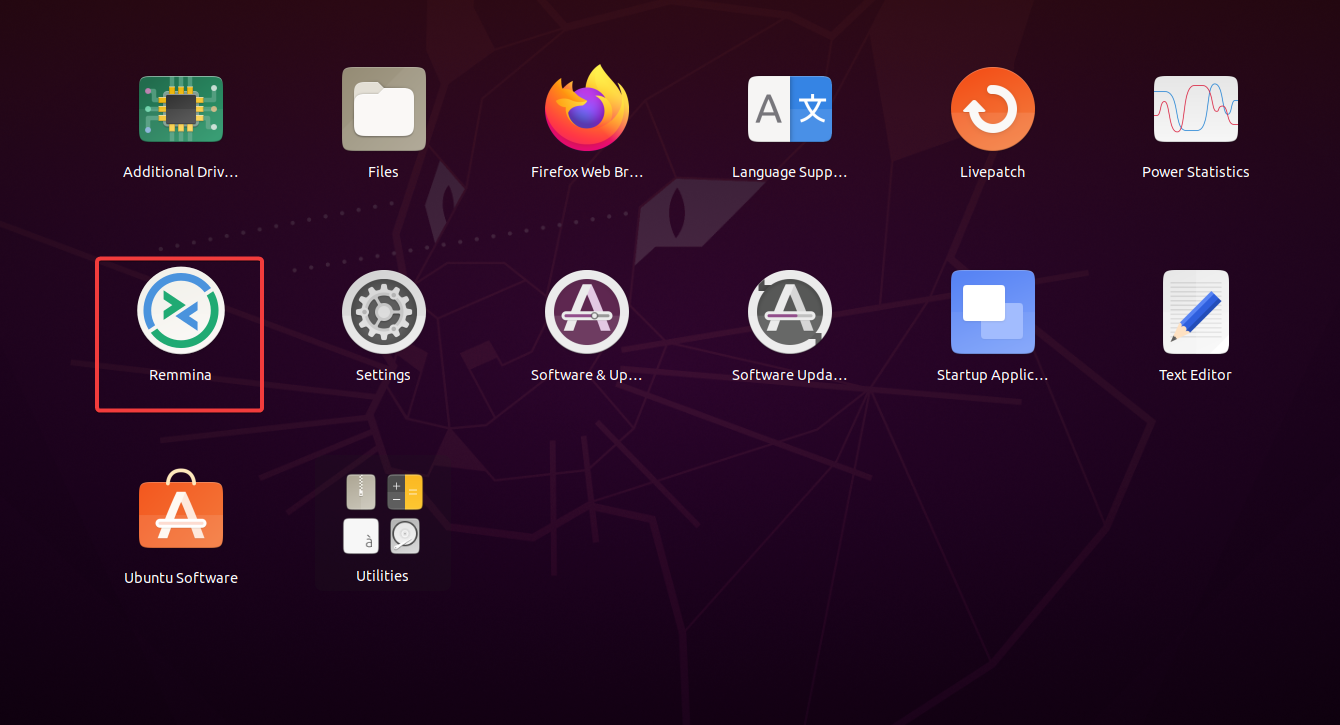Launch the Language Support icon
This screenshot has height=725, width=1340.
[790, 108]
